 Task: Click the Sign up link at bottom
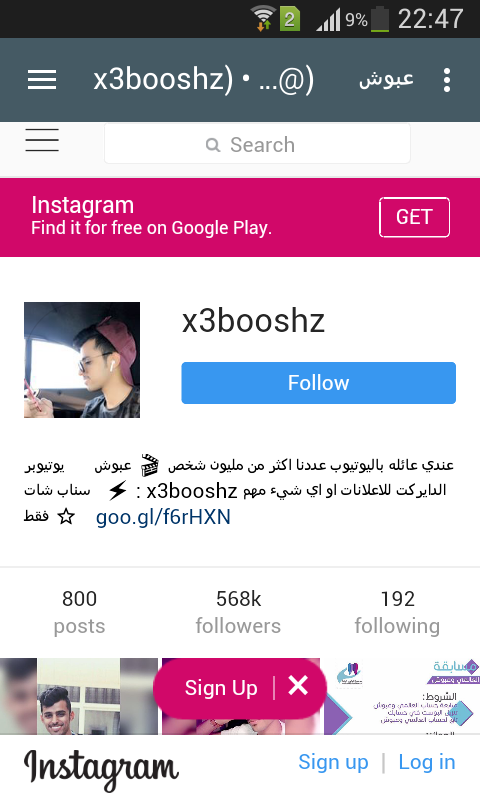(333, 762)
